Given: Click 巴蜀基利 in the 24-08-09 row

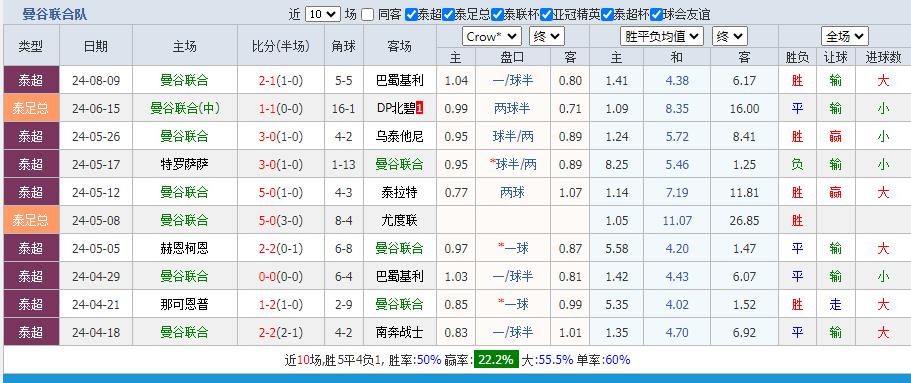Looking at the screenshot, I should [x=400, y=80].
